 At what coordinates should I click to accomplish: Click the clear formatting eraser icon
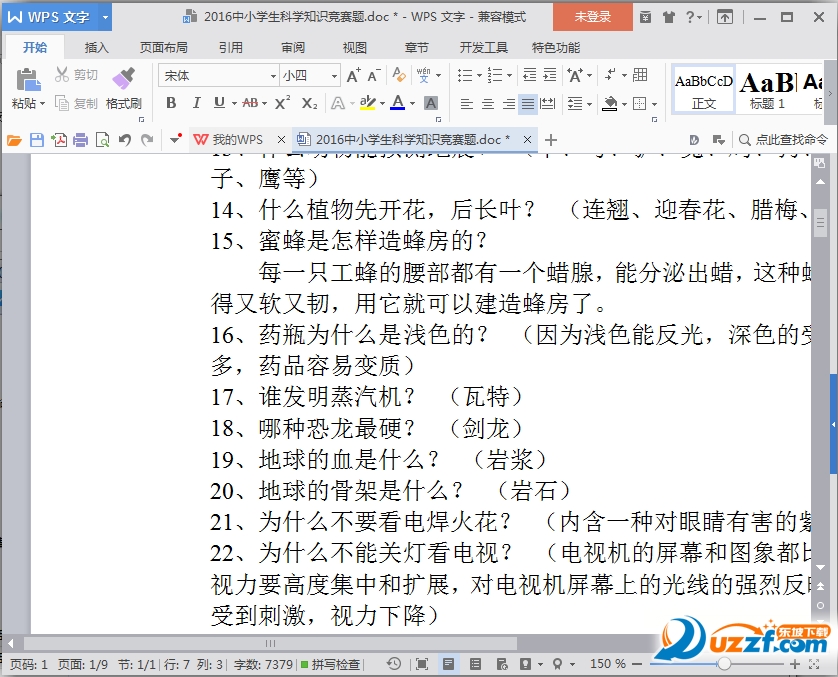tap(399, 75)
